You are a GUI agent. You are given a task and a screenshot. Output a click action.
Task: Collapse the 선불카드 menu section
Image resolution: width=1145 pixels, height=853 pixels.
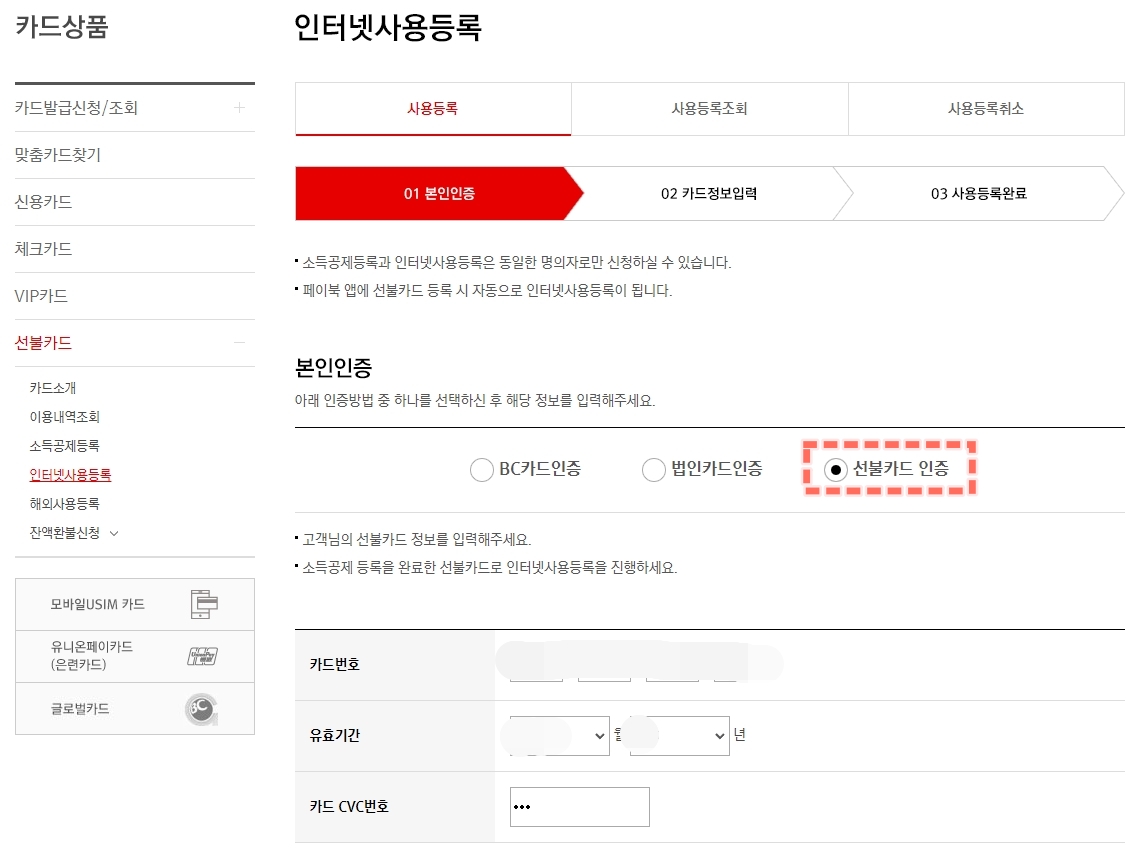pyautogui.click(x=240, y=343)
